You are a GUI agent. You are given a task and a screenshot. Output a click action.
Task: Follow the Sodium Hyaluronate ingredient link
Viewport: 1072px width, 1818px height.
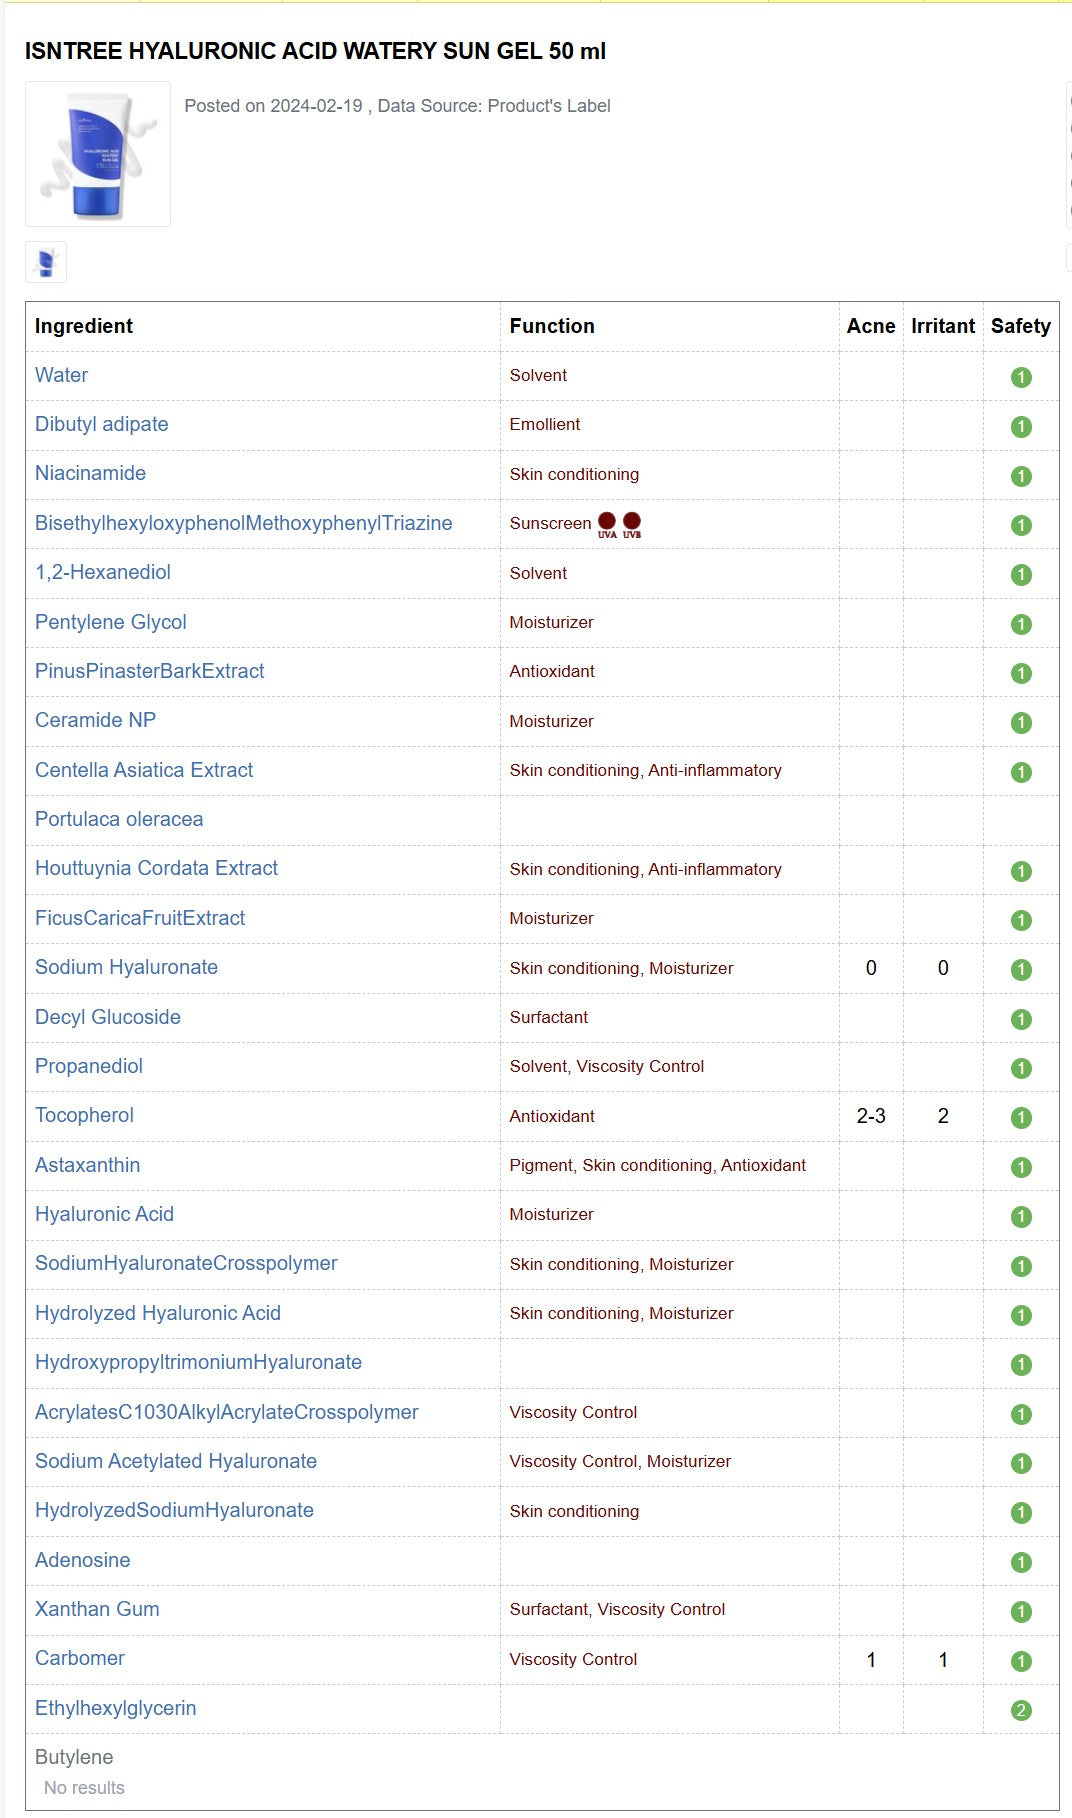tap(126, 967)
